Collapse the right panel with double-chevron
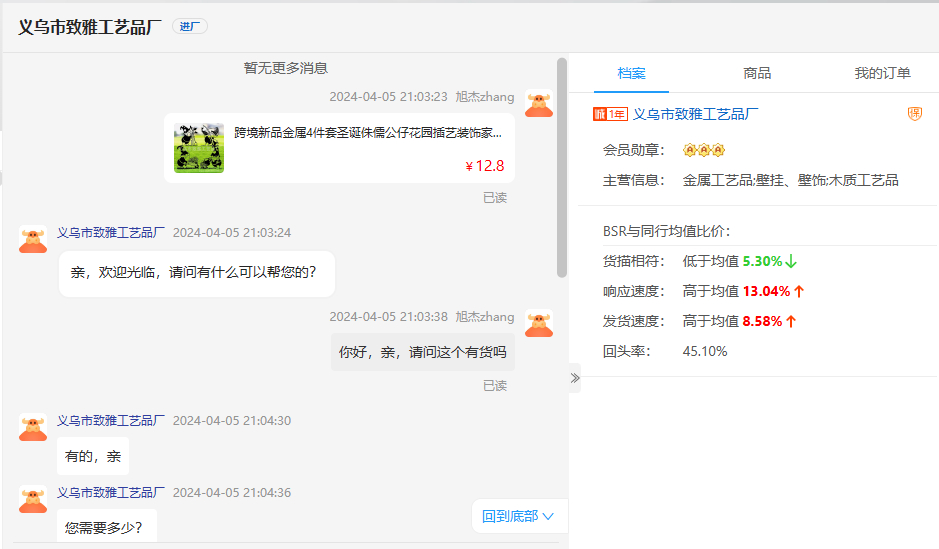Viewport: 939px width, 549px height. click(x=575, y=378)
